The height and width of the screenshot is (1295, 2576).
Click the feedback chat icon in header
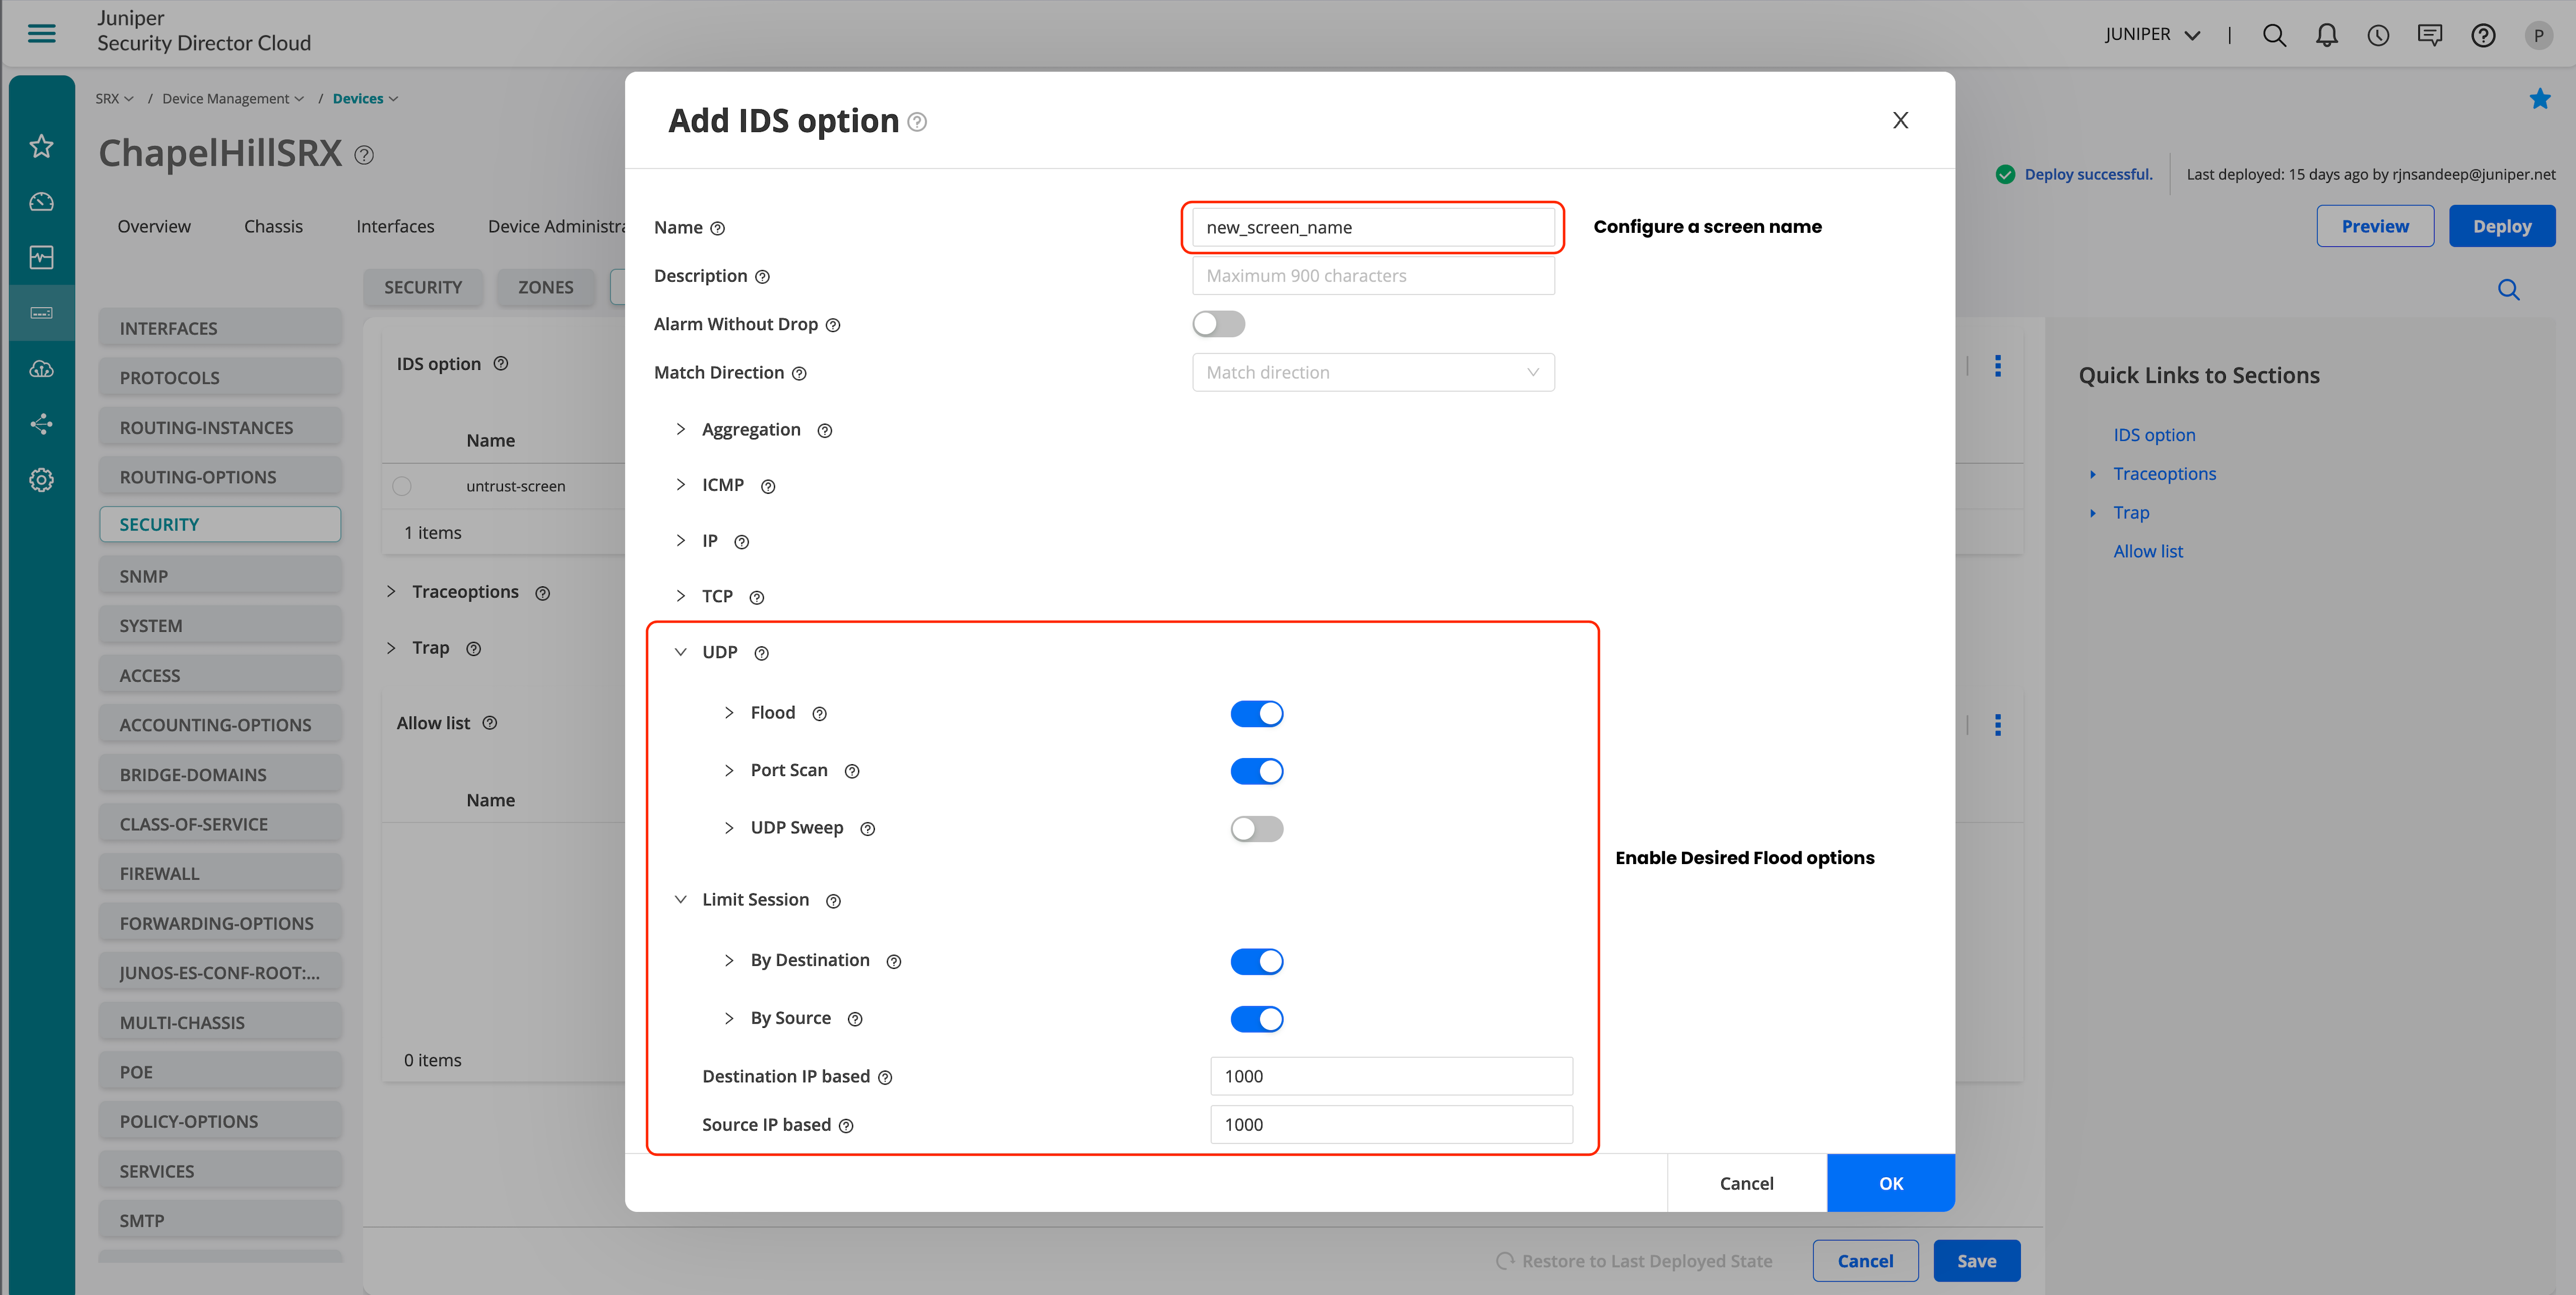[2430, 35]
